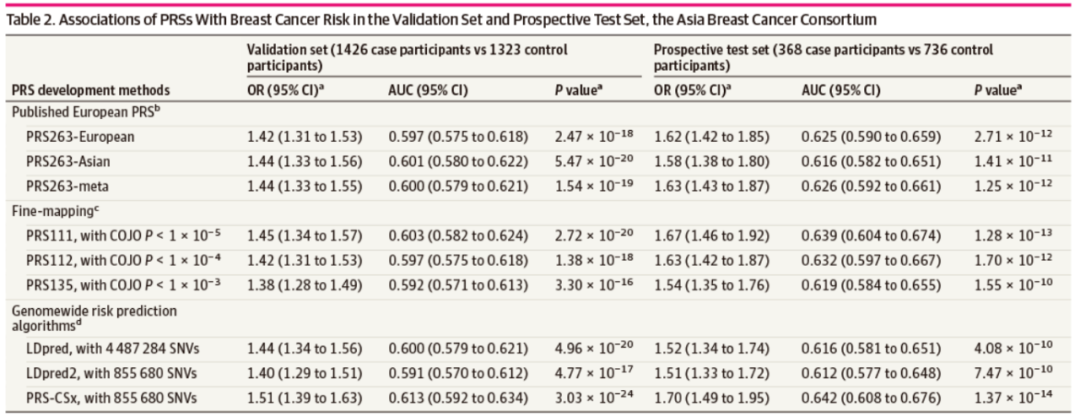Select the Validation set column group header
Image resolution: width=1080 pixels, height=417 pixels.
click(x=408, y=55)
